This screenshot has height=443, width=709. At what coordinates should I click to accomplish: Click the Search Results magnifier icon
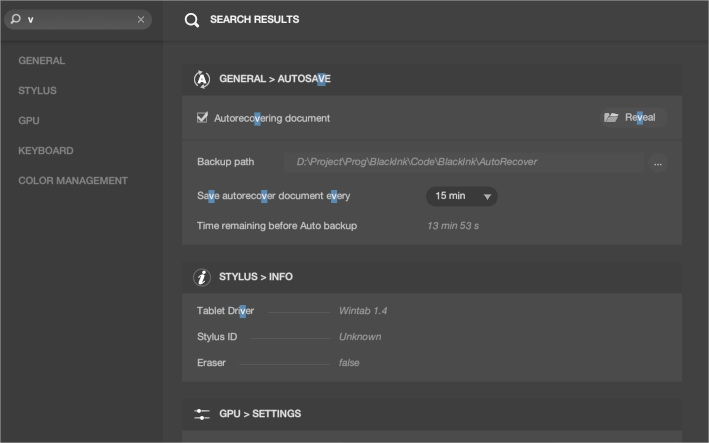click(192, 20)
